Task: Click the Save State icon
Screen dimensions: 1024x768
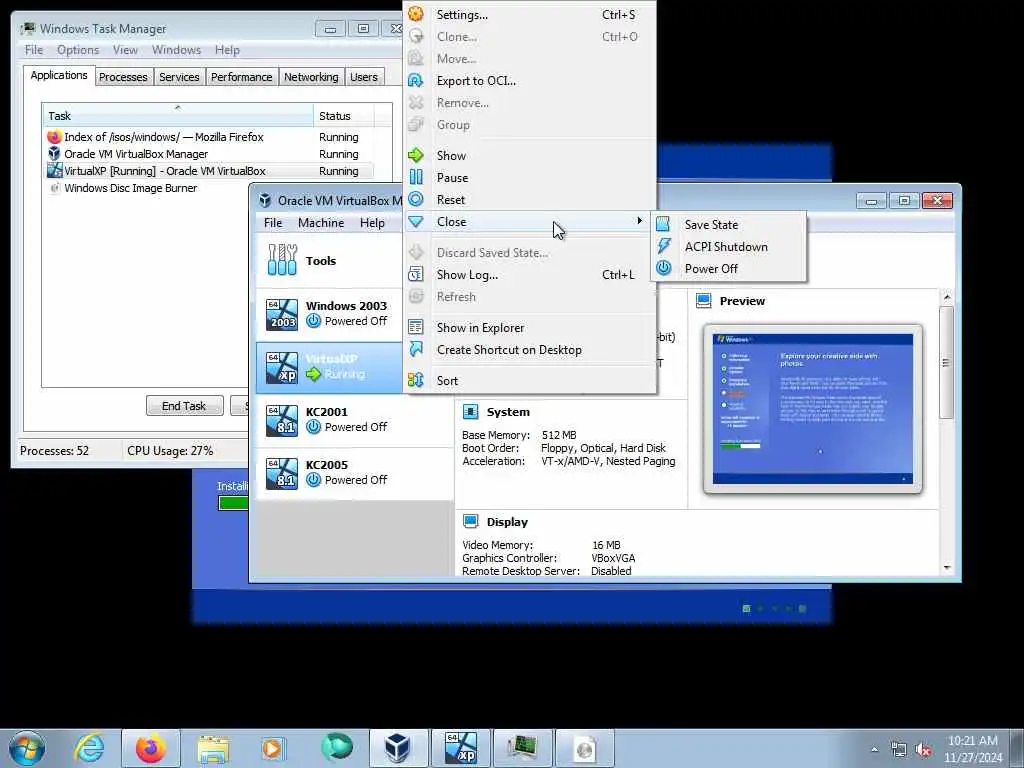Action: [663, 224]
